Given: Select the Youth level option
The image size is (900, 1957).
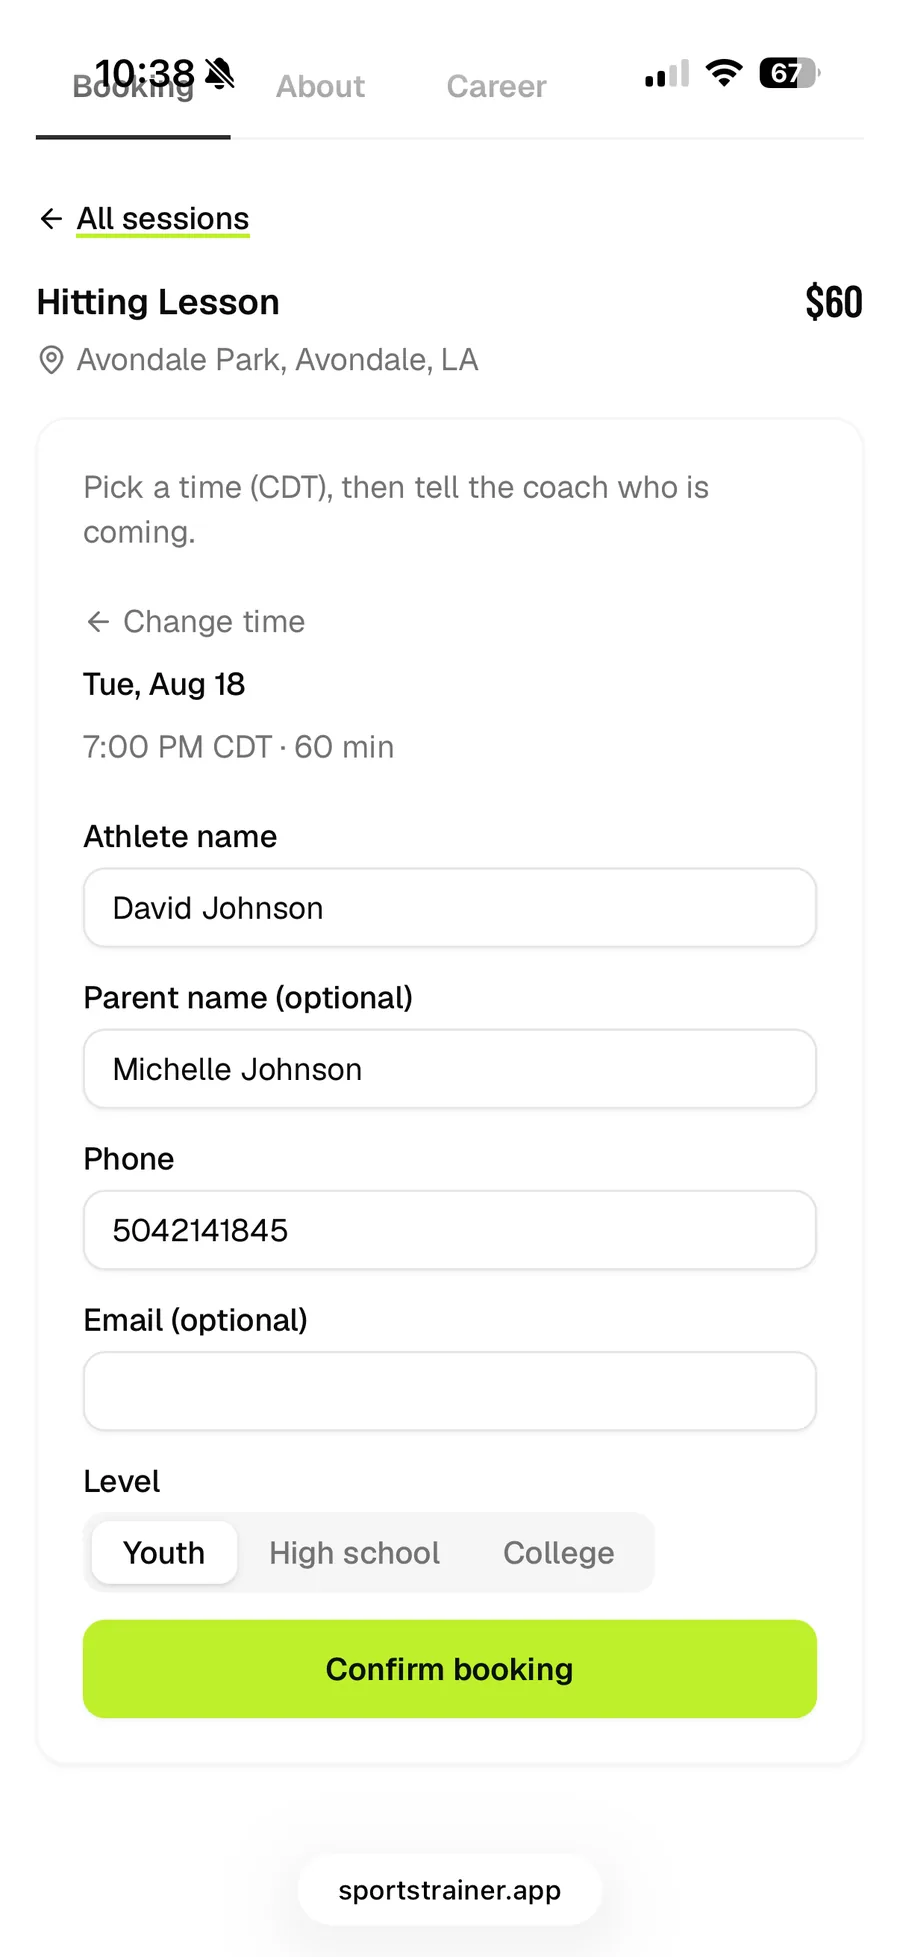Looking at the screenshot, I should [x=164, y=1553].
